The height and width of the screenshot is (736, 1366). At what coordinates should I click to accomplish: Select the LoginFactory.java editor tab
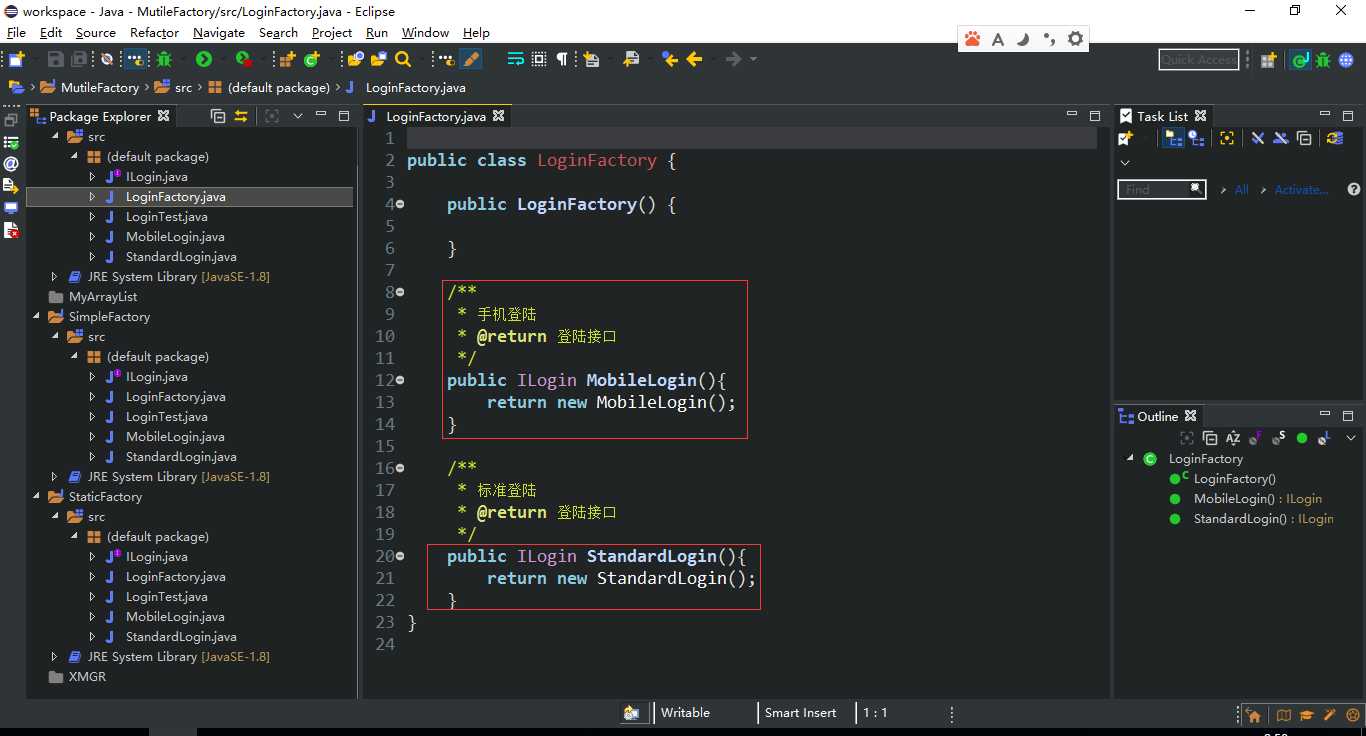(x=436, y=116)
